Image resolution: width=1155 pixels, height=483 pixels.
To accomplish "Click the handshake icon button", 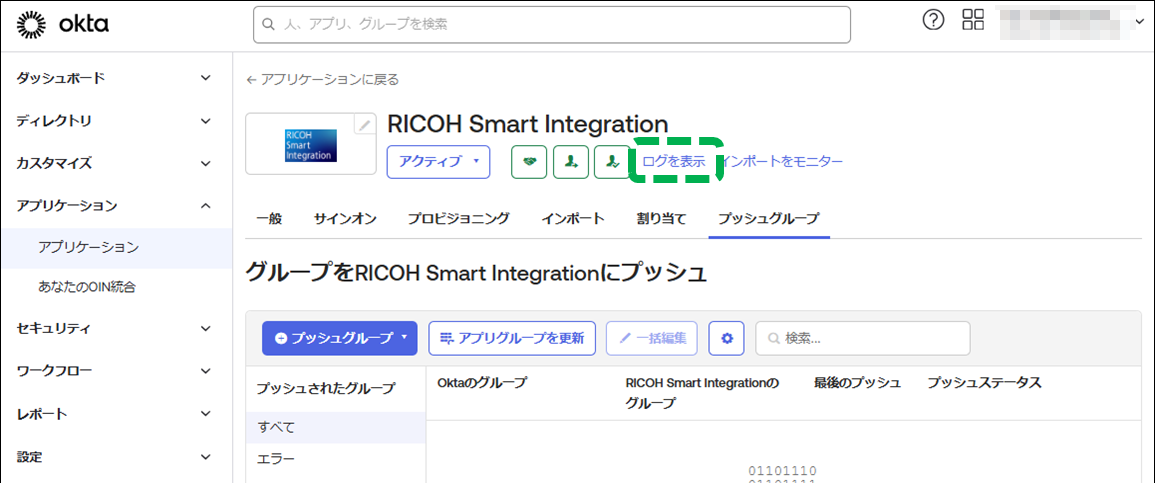I will [530, 162].
